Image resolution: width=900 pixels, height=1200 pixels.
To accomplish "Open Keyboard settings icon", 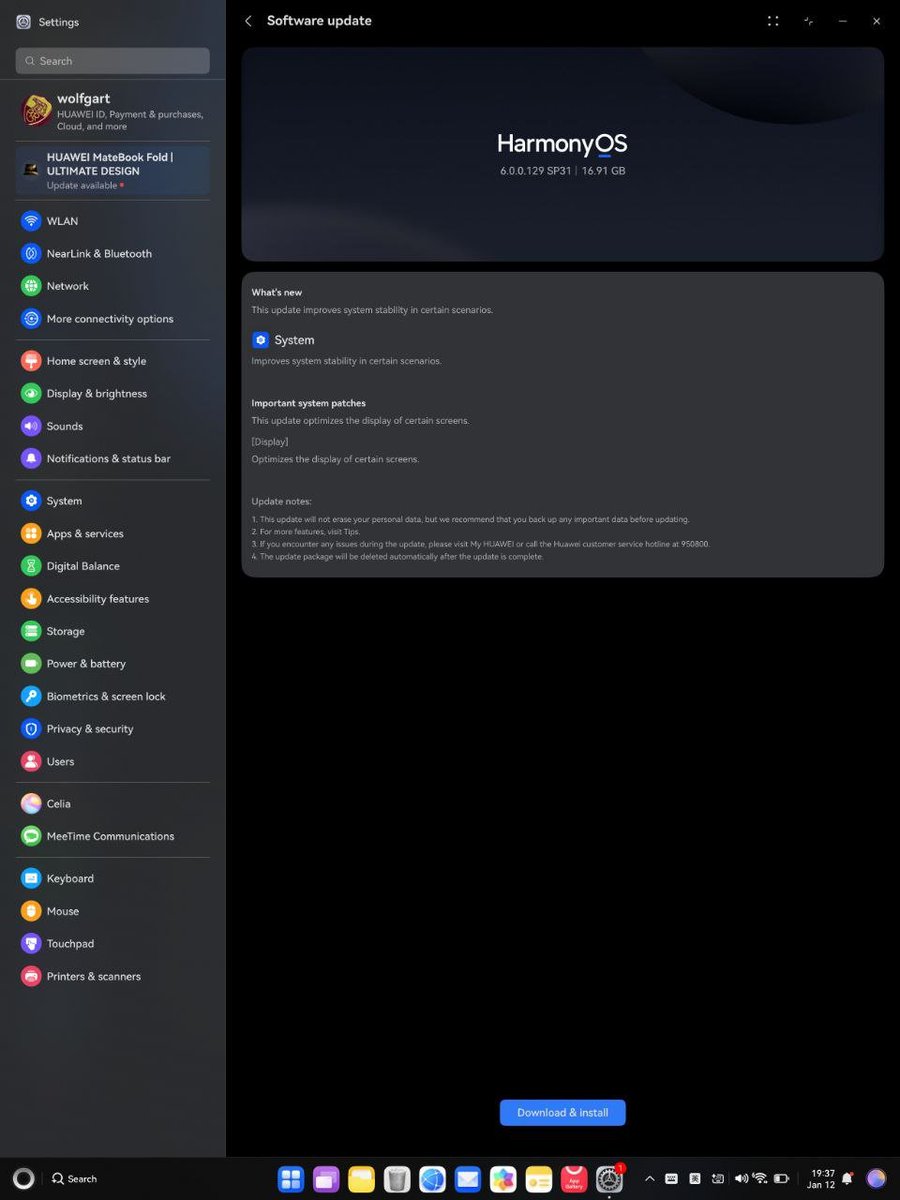I will coord(31,879).
